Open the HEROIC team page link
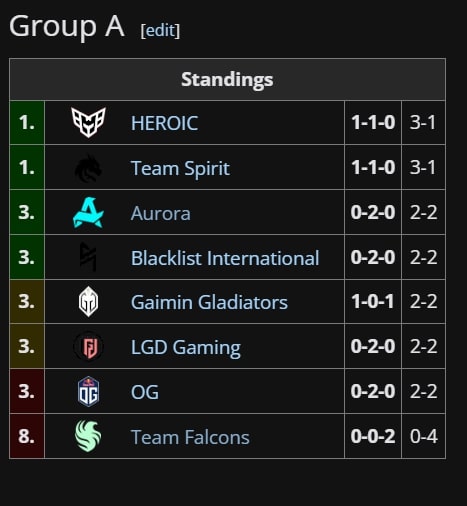Viewport: 467px width, 506px height. click(165, 123)
